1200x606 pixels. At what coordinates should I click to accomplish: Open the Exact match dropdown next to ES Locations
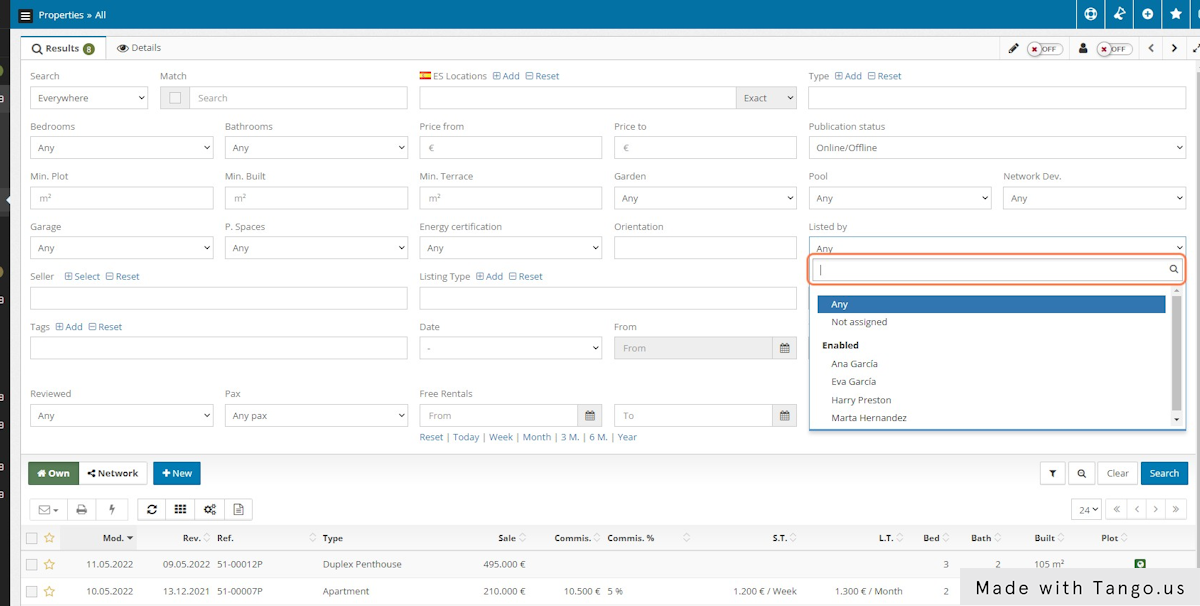766,98
